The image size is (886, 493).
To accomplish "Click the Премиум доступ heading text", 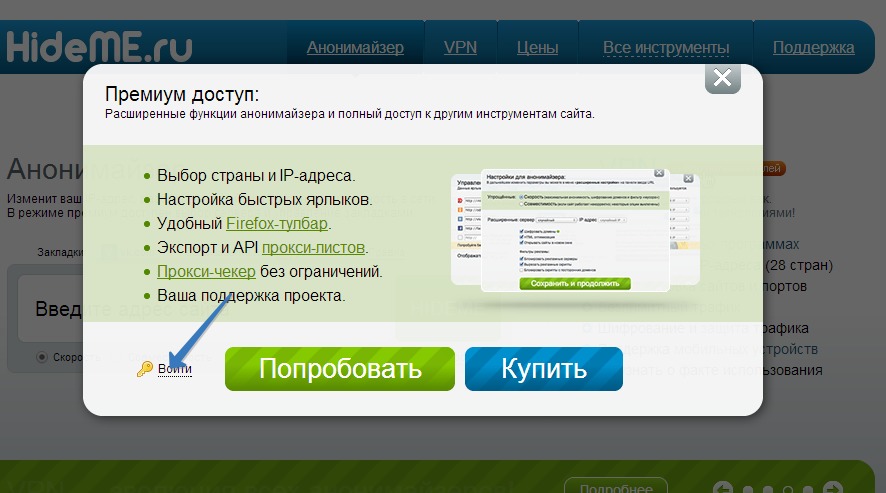I will pyautogui.click(x=182, y=94).
